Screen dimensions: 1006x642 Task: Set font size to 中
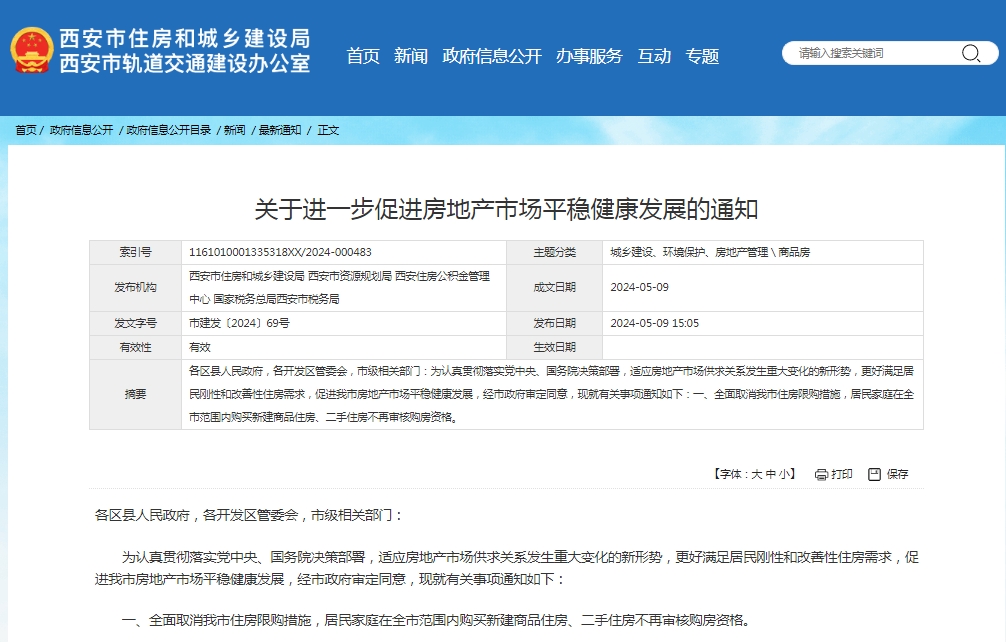[770, 475]
